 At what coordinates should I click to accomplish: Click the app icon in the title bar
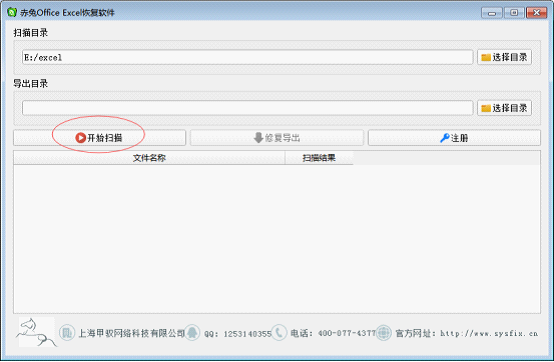coord(12,12)
